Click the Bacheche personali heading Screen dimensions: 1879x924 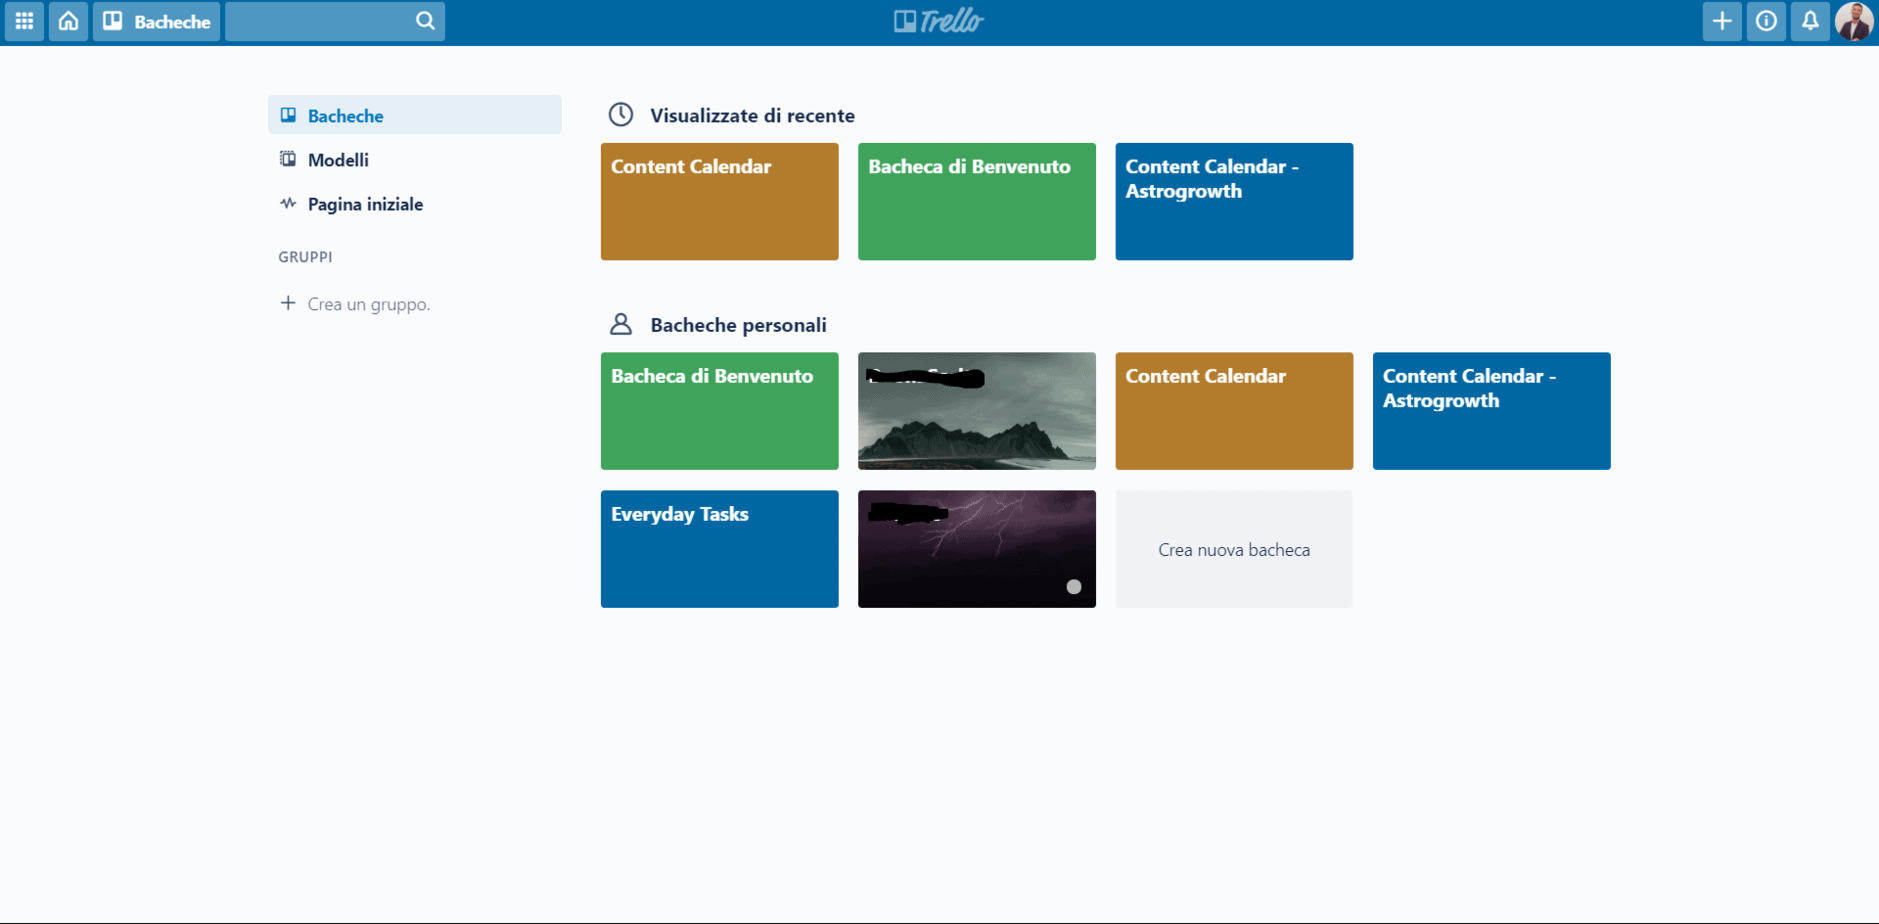click(x=738, y=325)
